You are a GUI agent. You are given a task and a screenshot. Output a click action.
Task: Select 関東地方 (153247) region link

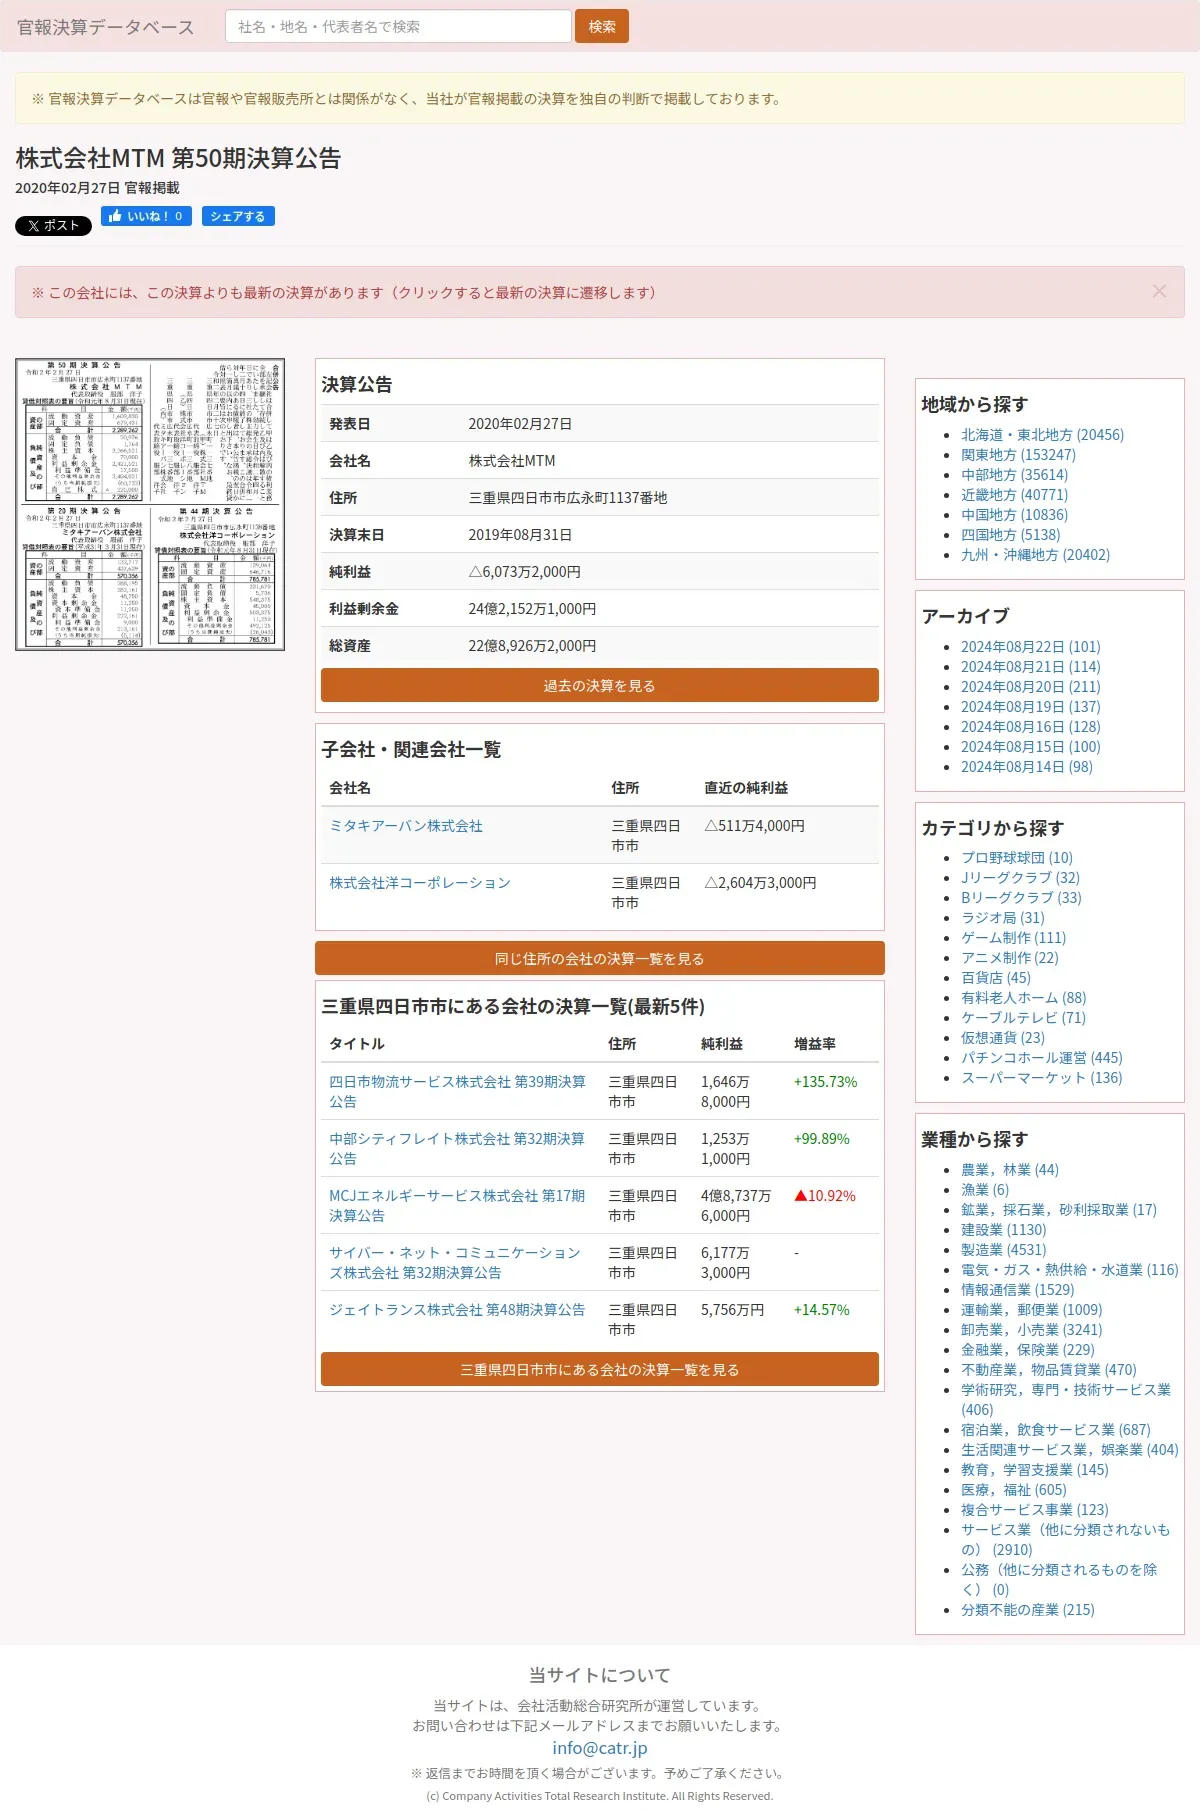click(x=1018, y=455)
